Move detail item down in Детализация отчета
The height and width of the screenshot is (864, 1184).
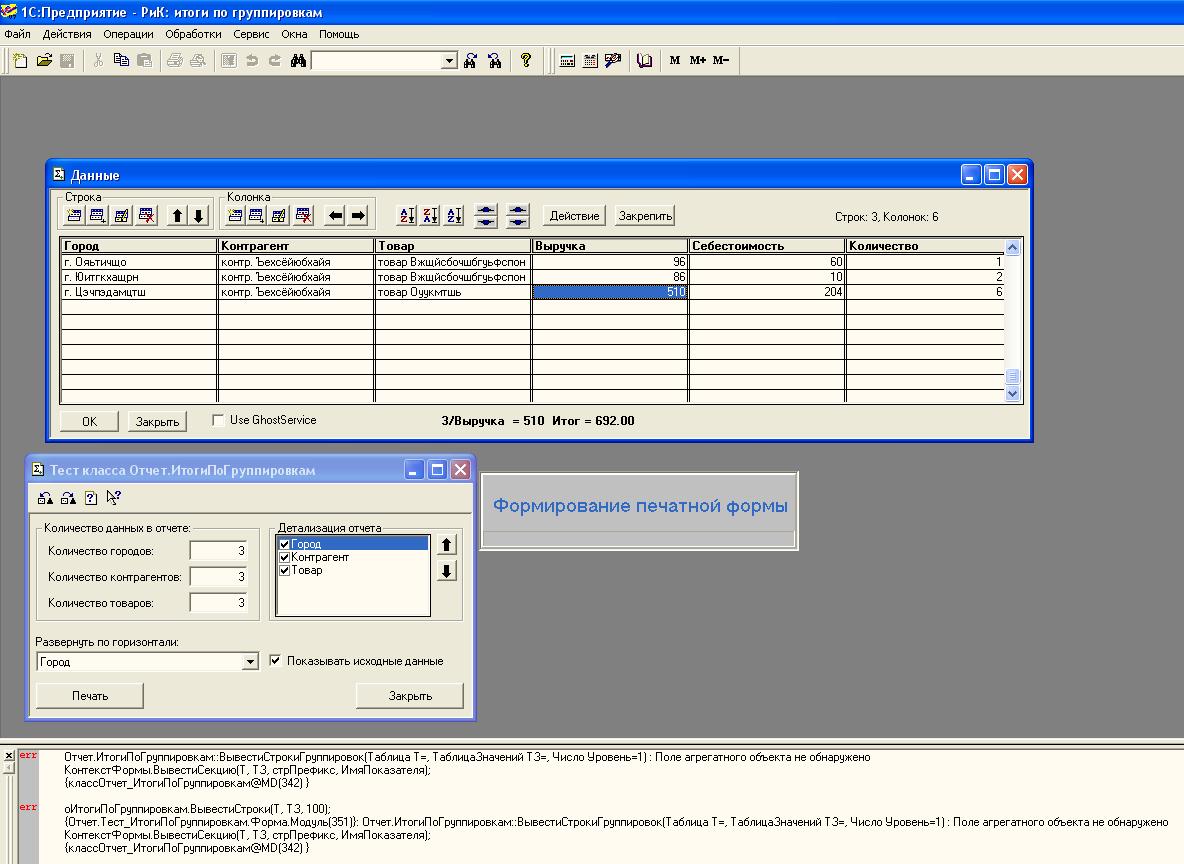point(447,571)
